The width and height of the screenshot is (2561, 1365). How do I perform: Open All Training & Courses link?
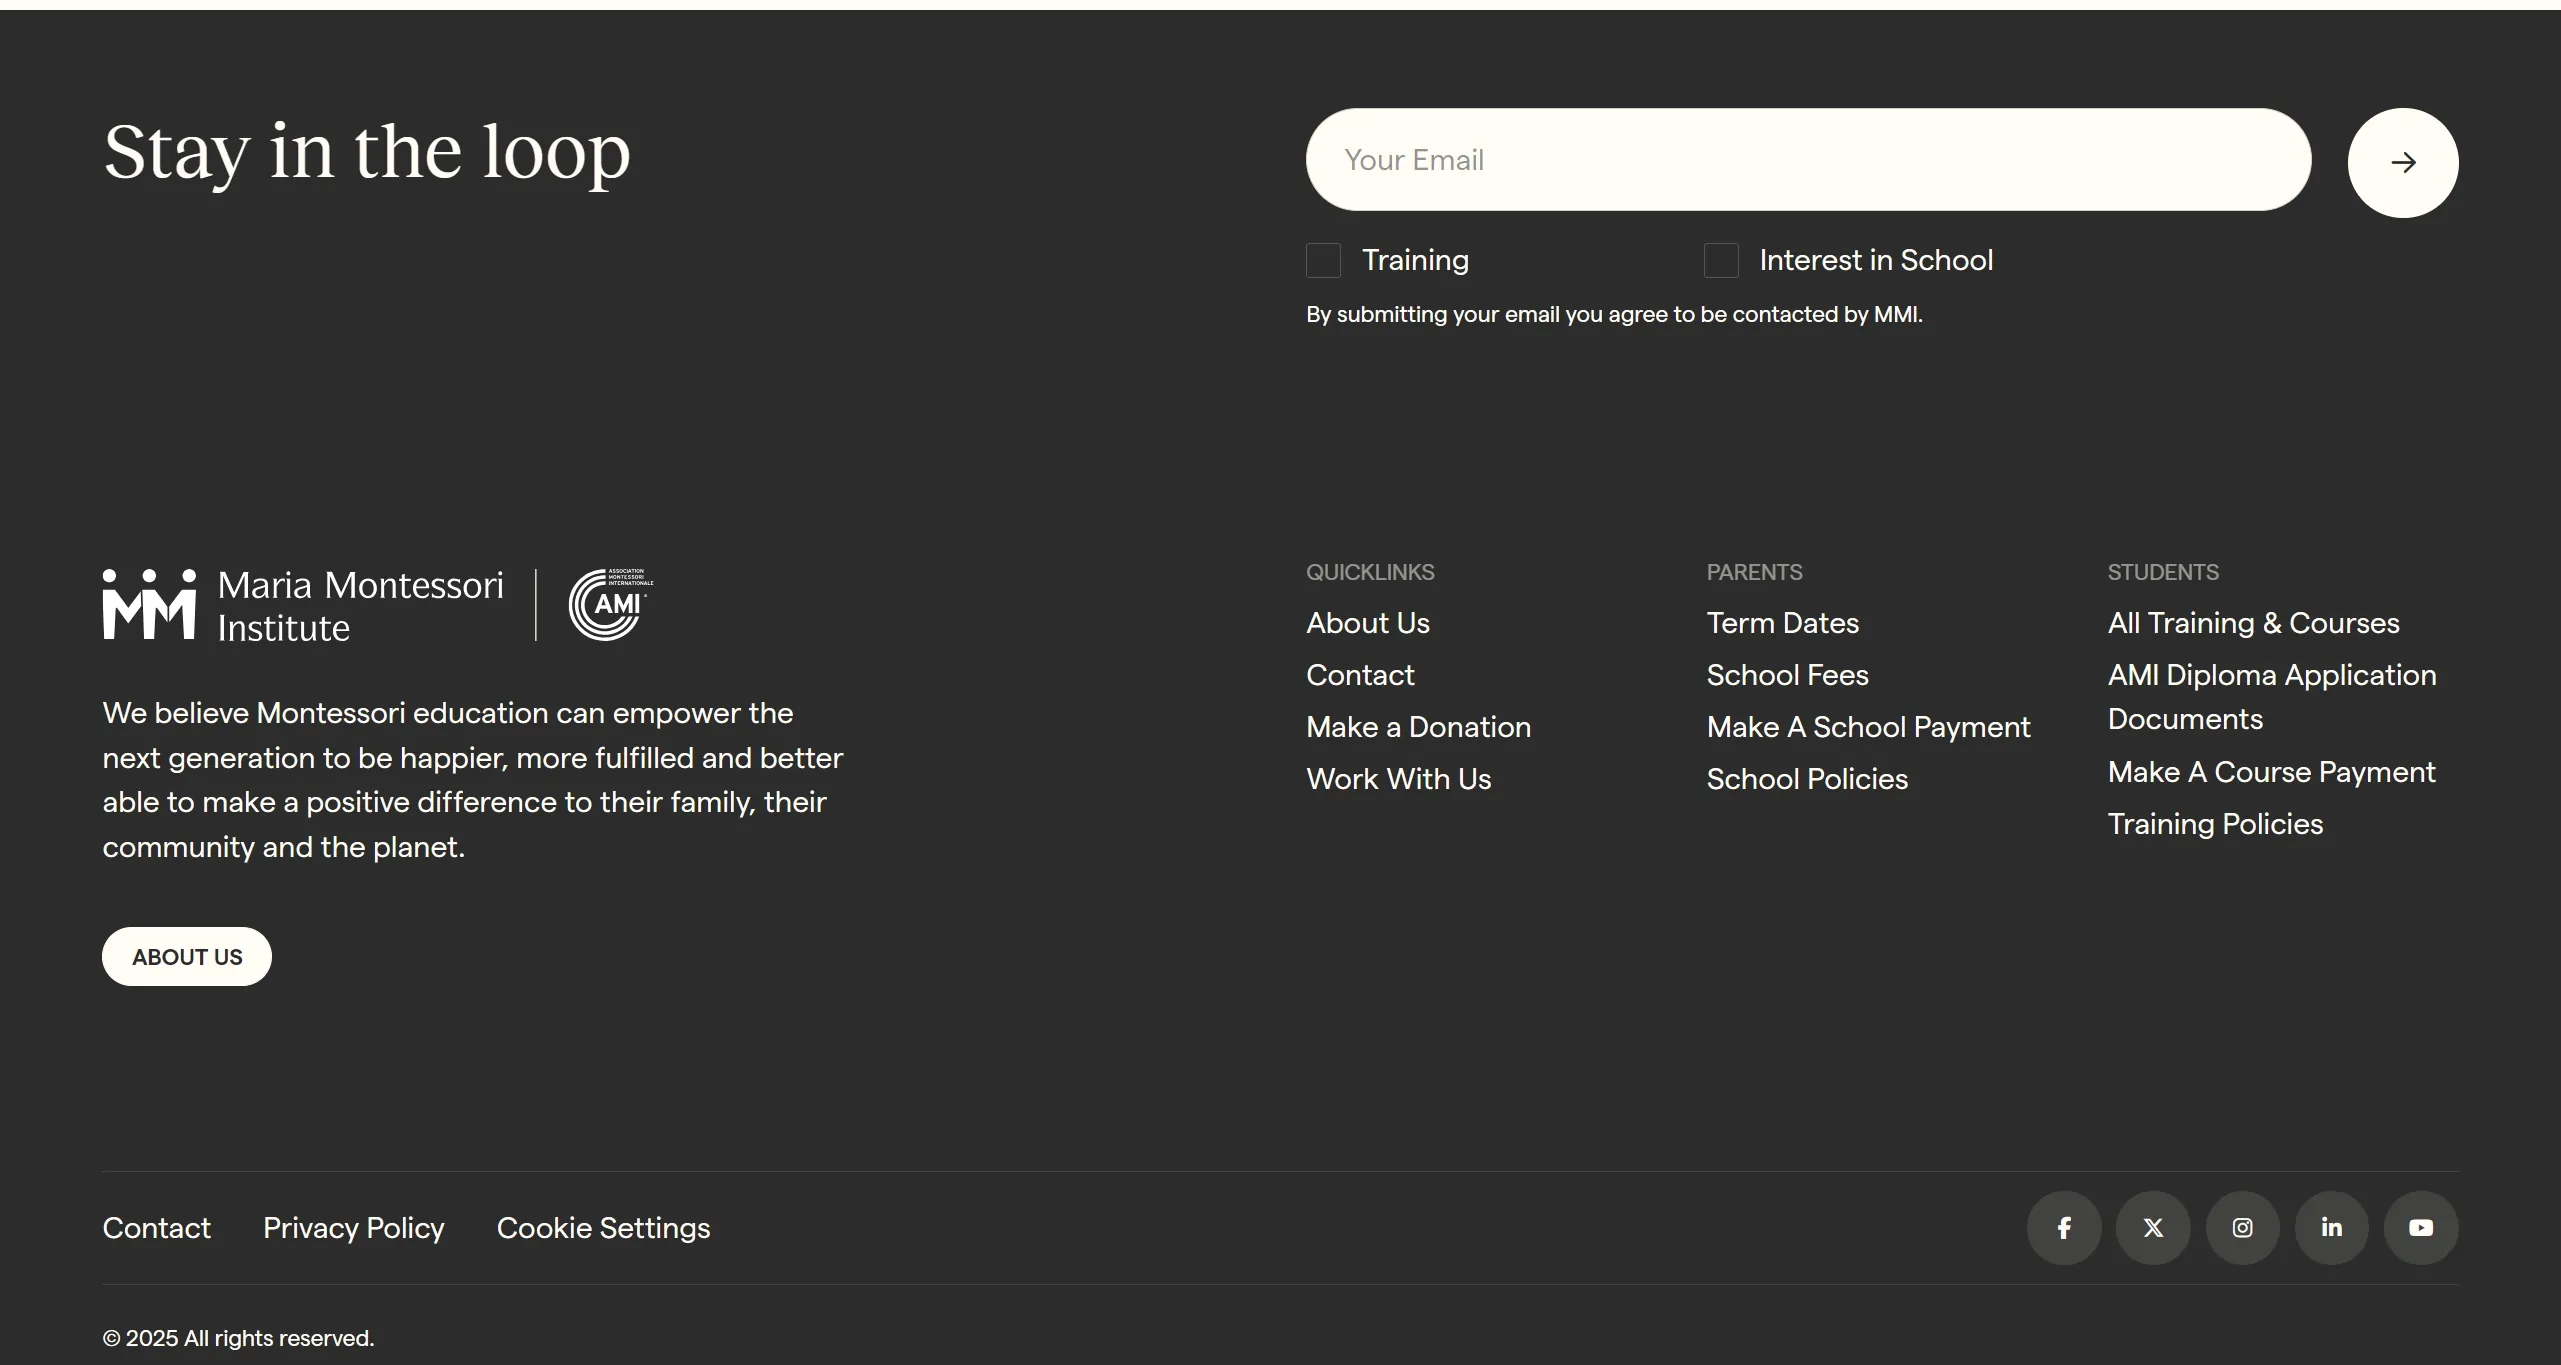coord(2252,623)
